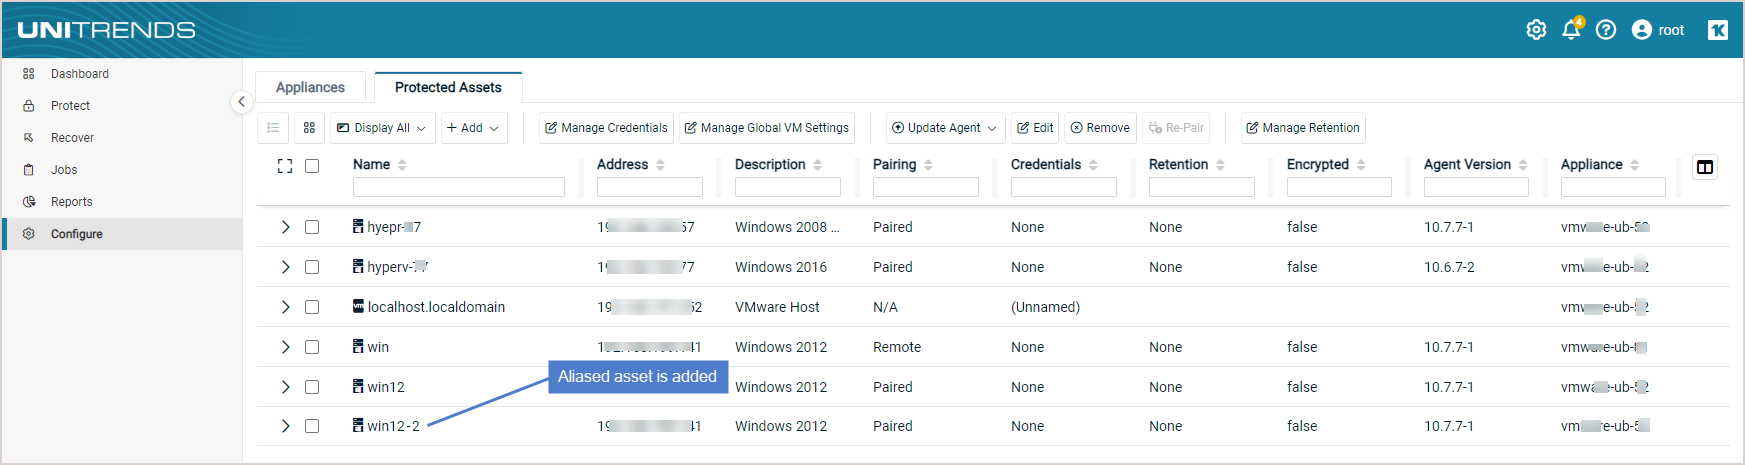The image size is (1745, 465).
Task: Toggle the full-screen table icon
Action: click(x=285, y=166)
